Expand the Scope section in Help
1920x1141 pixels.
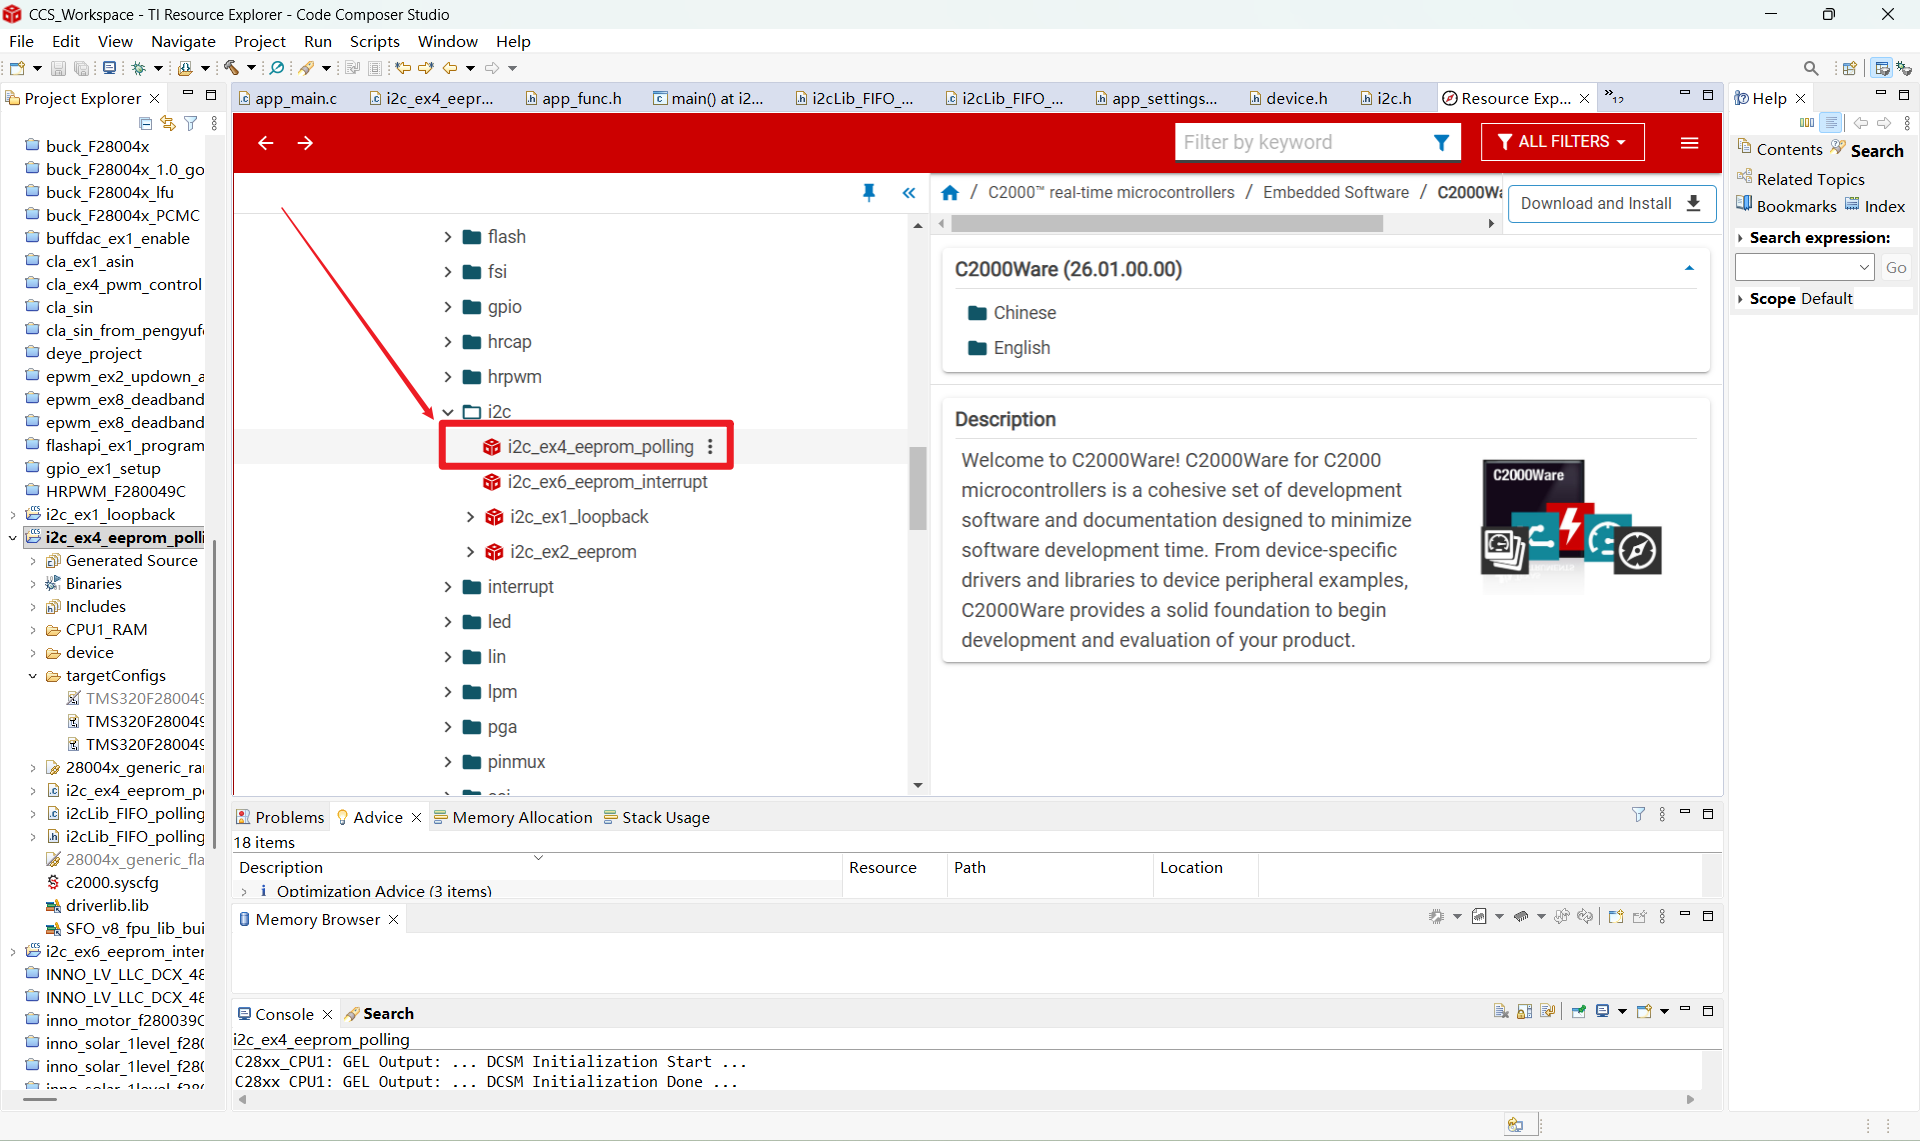(1741, 299)
